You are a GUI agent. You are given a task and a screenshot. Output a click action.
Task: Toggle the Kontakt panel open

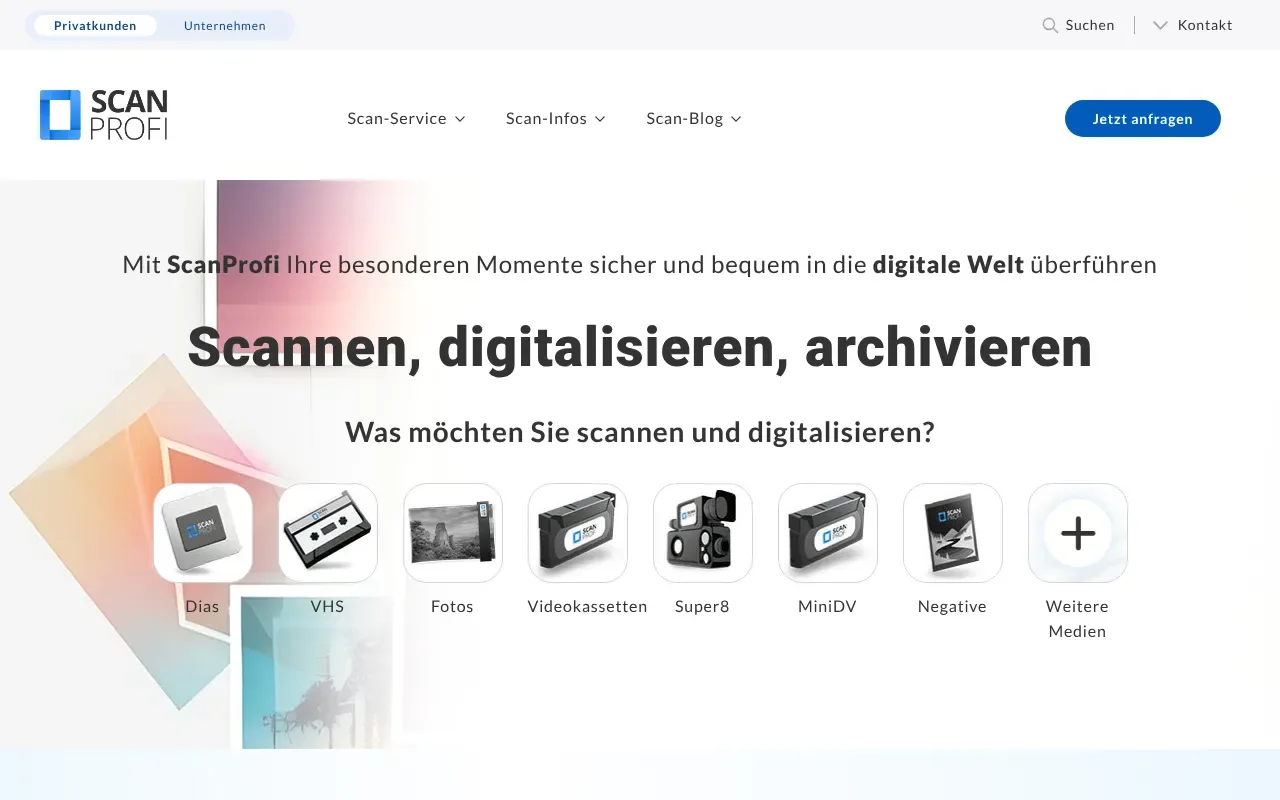1160,25
